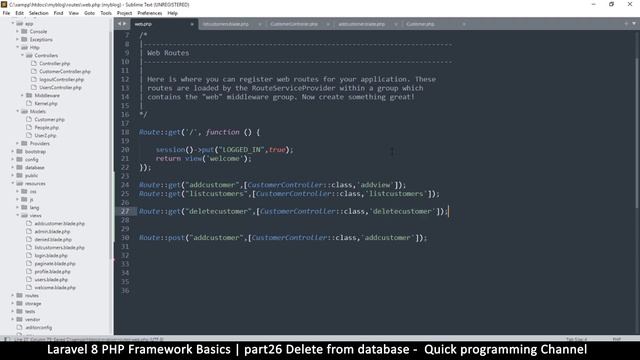This screenshot has width=640, height=360.
Task: Expand the vendor folder
Action: [x=13, y=319]
